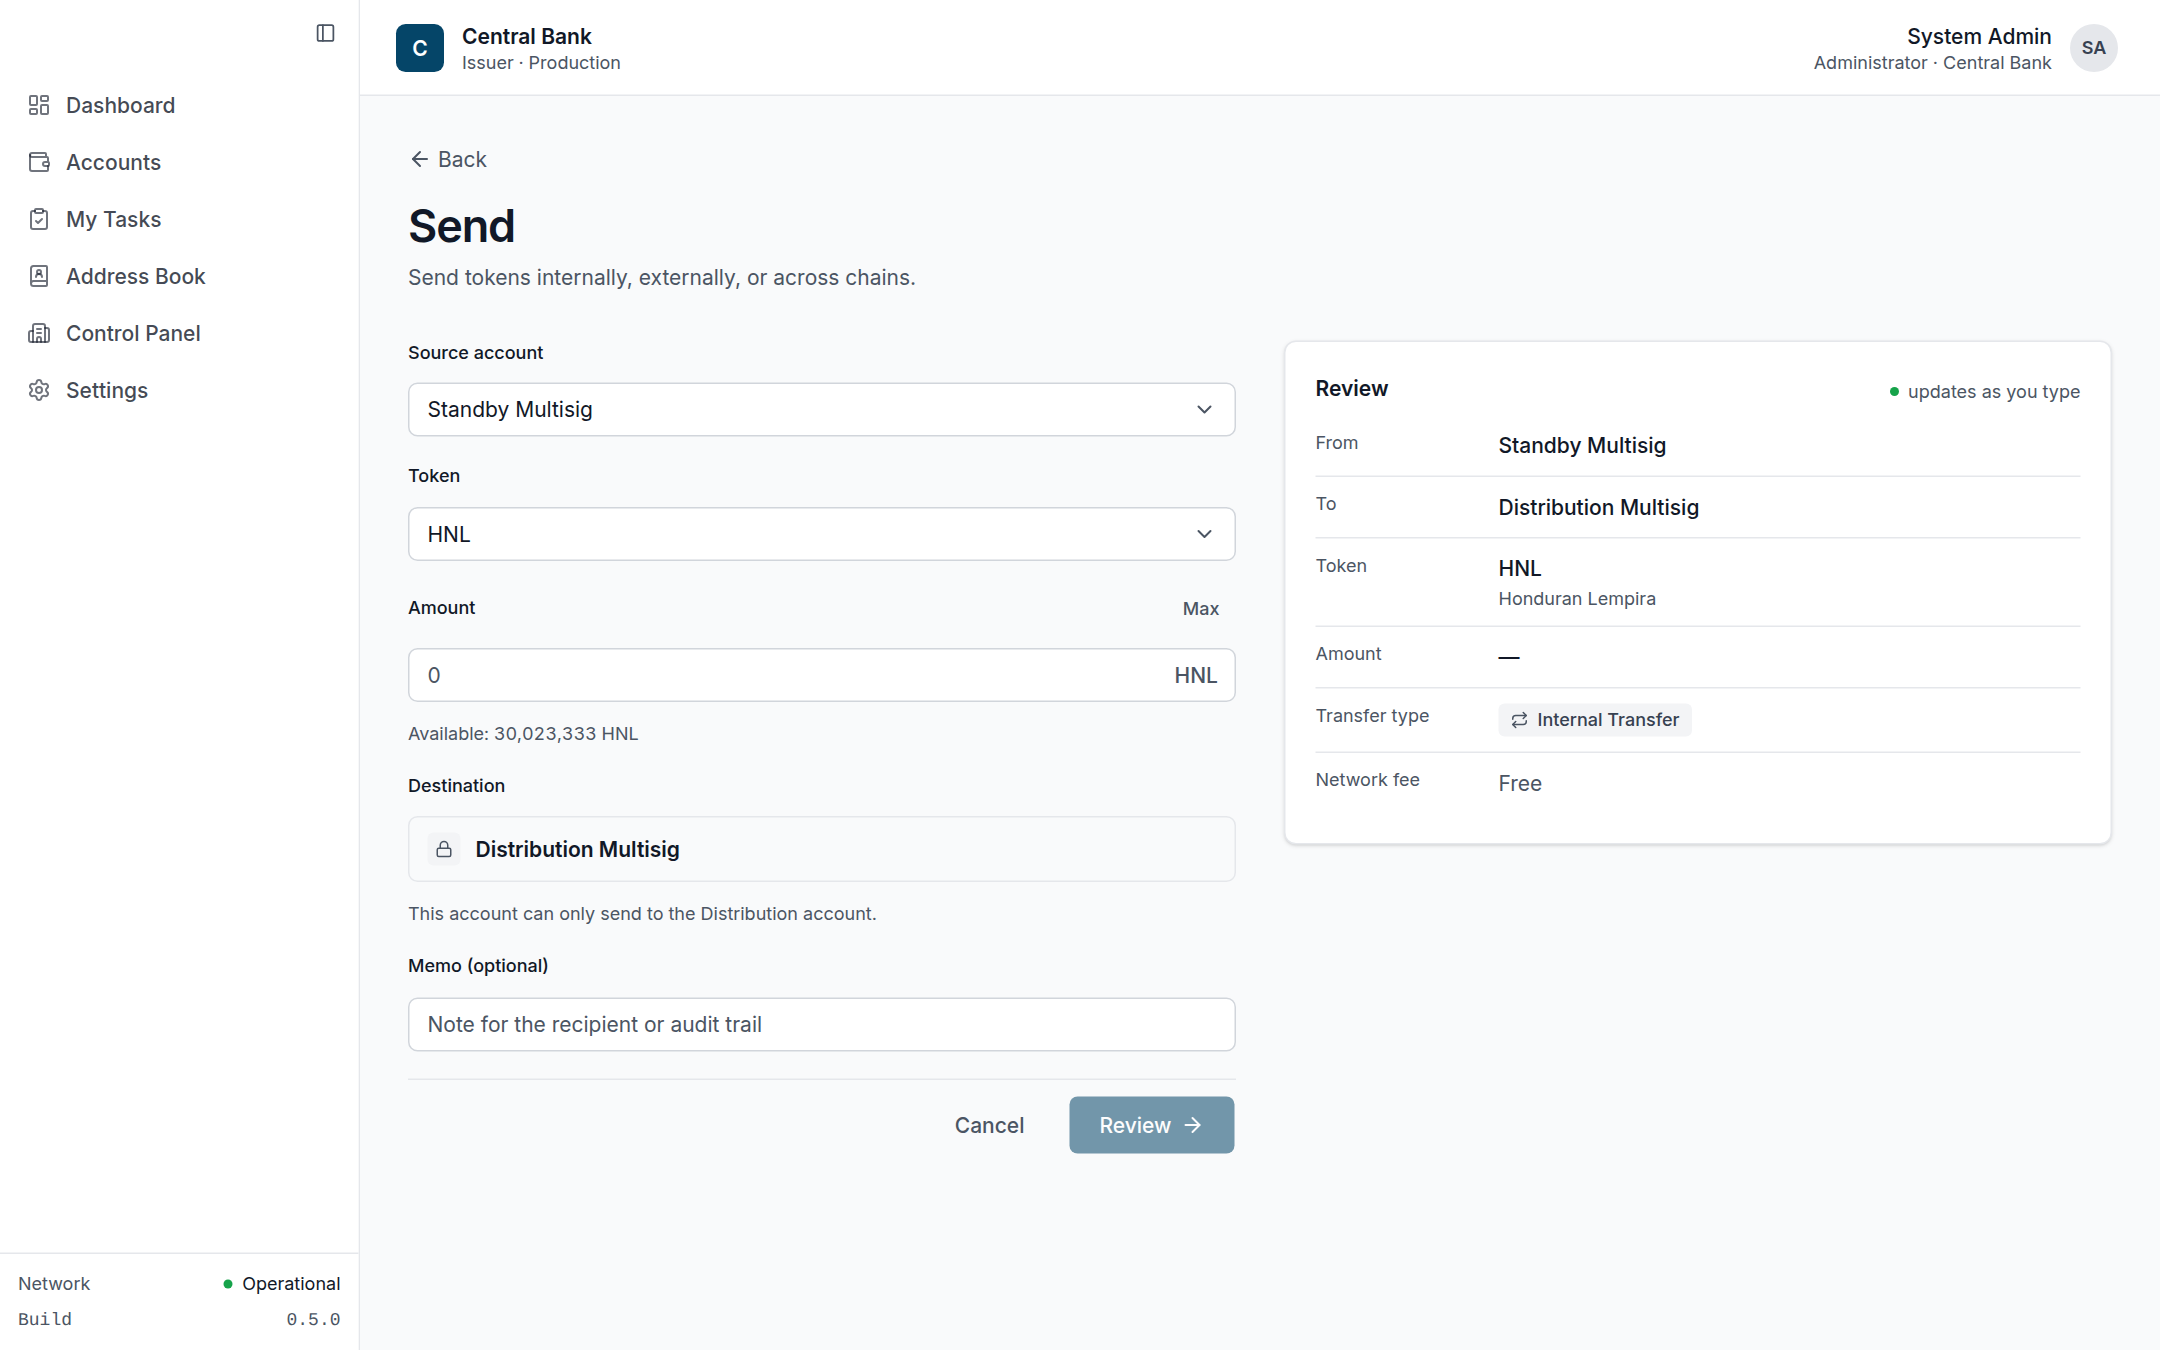Click the Build version 0.5.0
This screenshot has height=1350, width=2160.
pyautogui.click(x=313, y=1319)
